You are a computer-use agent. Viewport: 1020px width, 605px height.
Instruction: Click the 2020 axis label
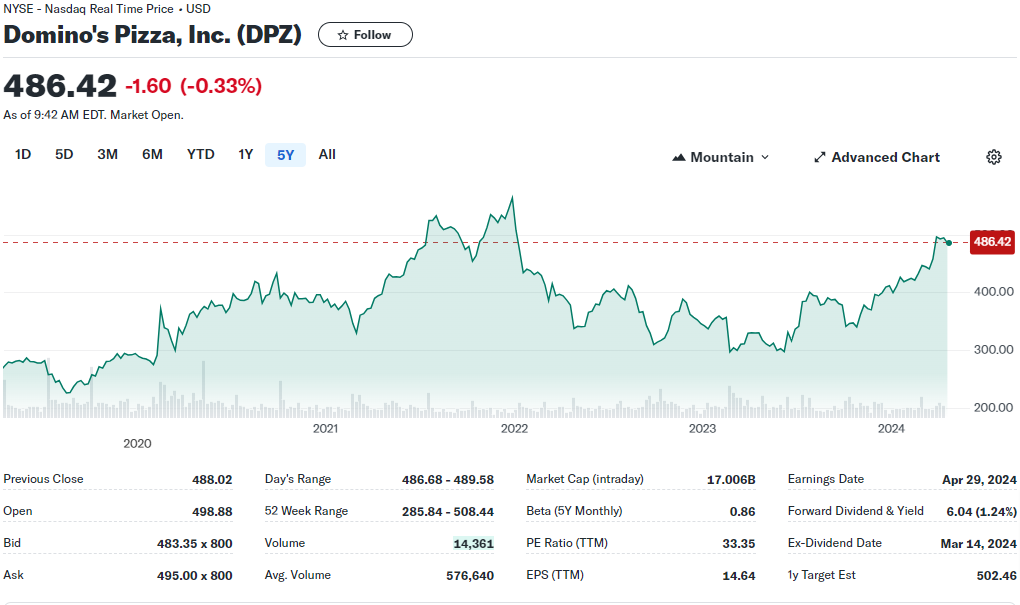click(137, 444)
